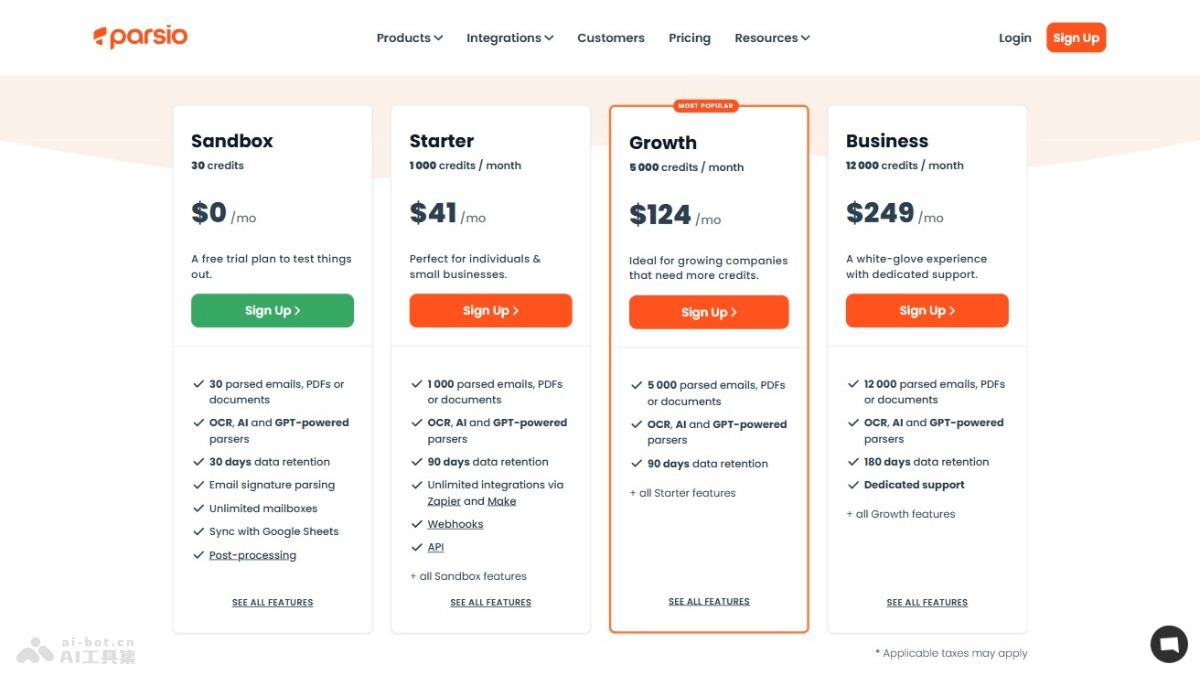Click the Webhooks feature link
The height and width of the screenshot is (675, 1200).
coord(455,524)
